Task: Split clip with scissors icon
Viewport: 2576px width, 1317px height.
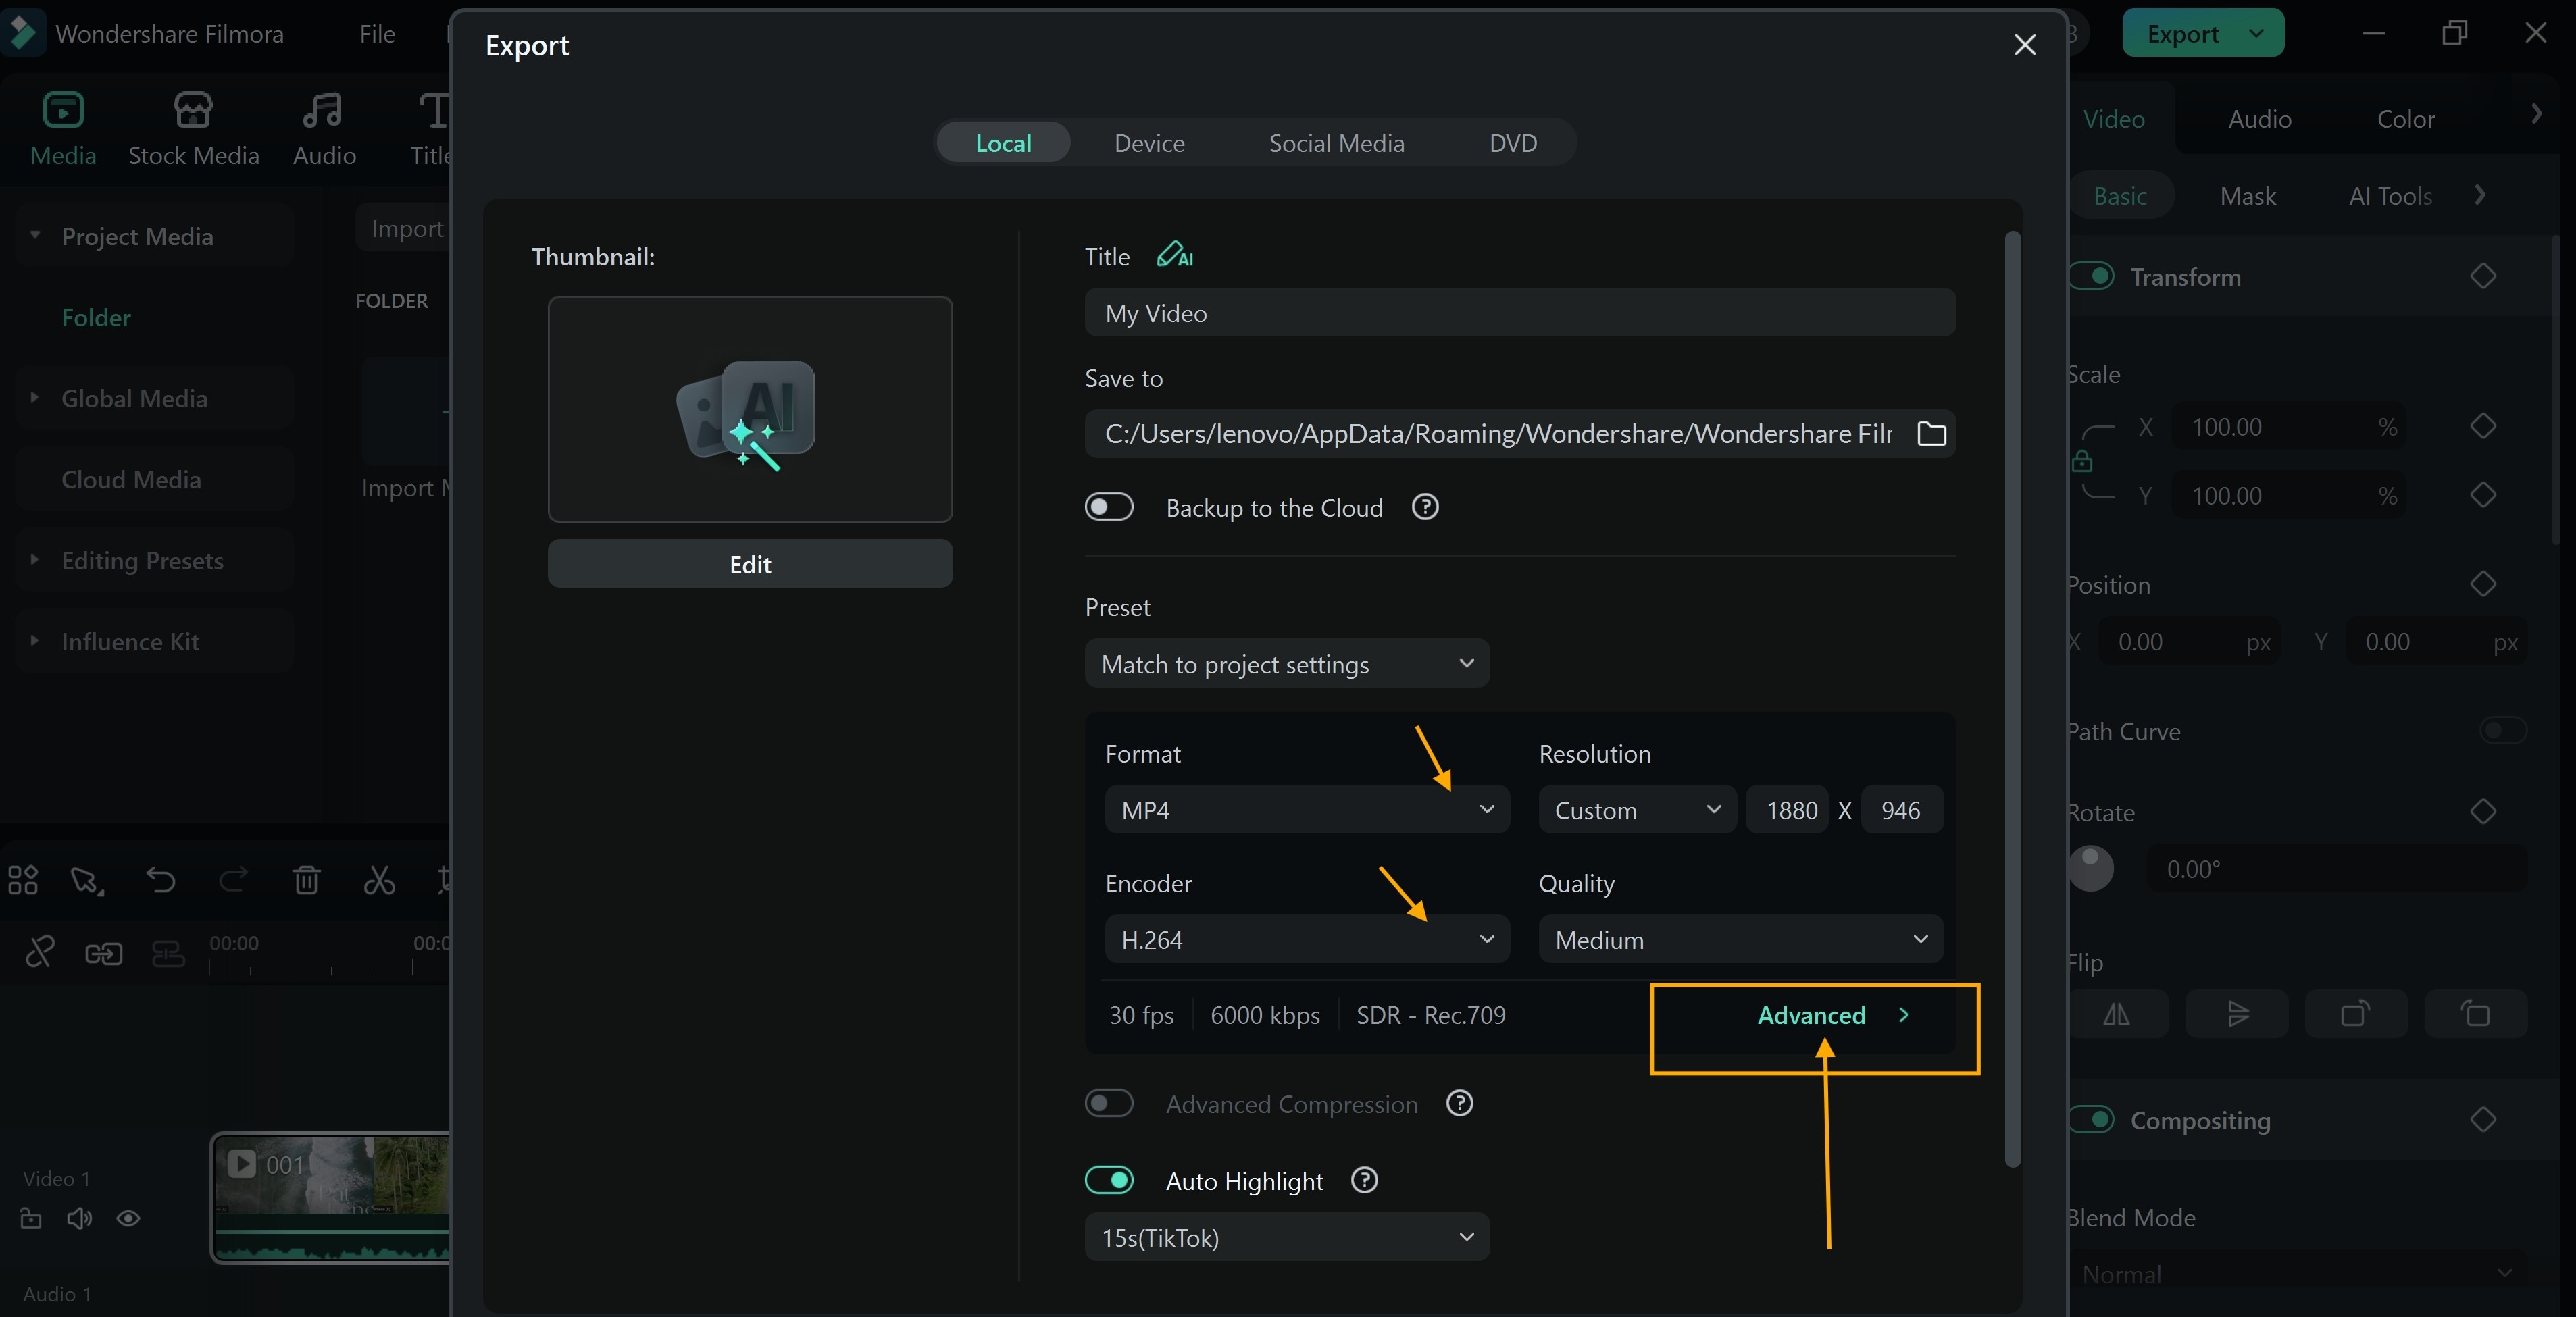Action: pyautogui.click(x=379, y=880)
